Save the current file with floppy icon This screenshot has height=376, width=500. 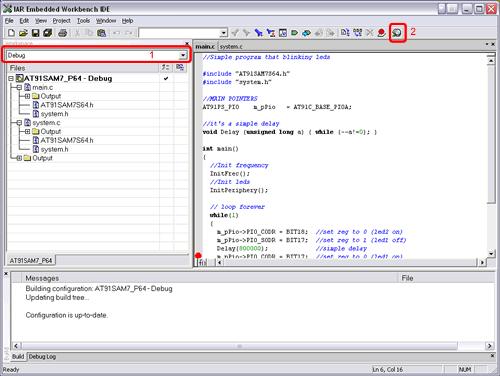[35, 33]
